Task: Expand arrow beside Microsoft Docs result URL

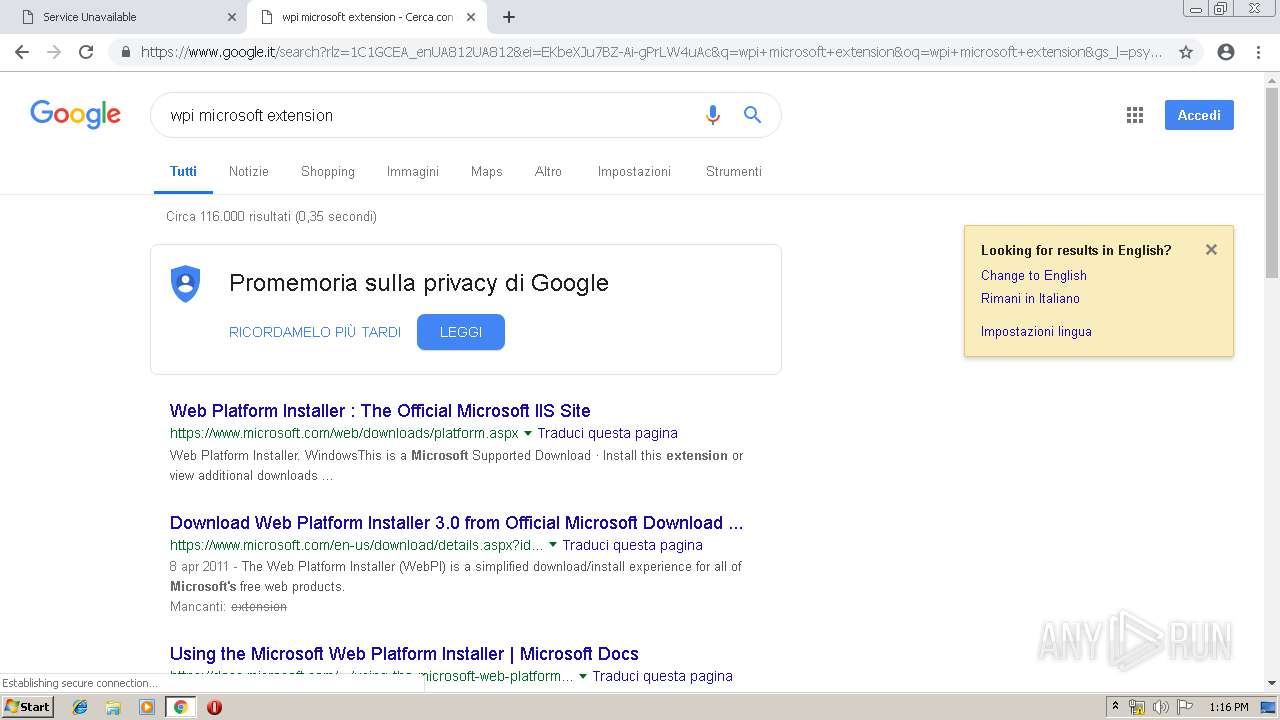Action: tap(583, 677)
